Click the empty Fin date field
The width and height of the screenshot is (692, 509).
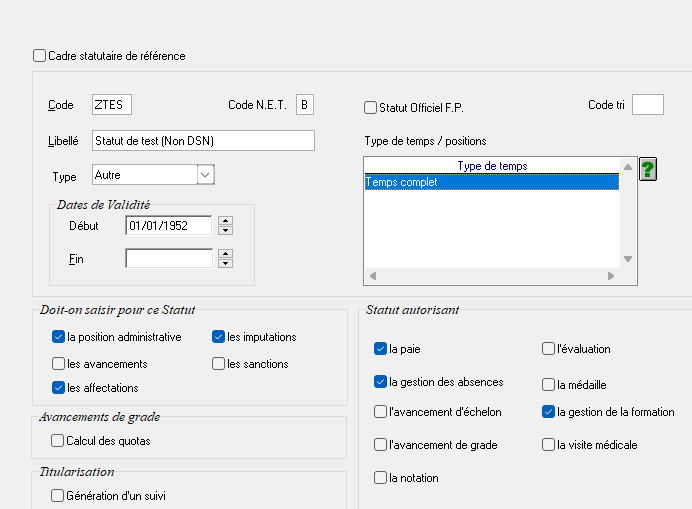(169, 259)
